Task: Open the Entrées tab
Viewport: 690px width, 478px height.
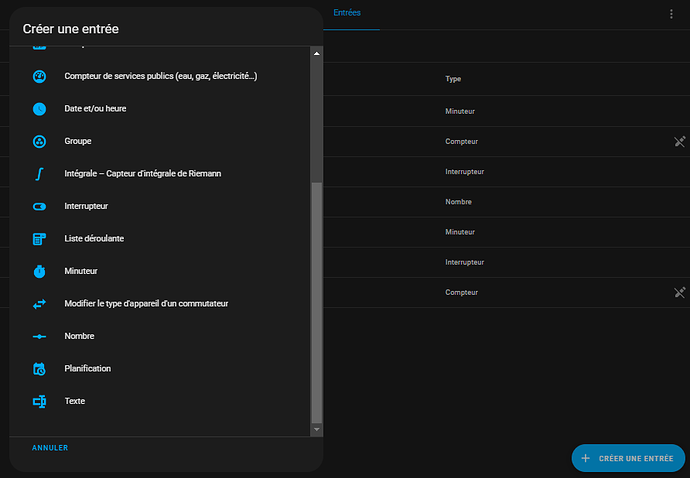Action: (347, 13)
